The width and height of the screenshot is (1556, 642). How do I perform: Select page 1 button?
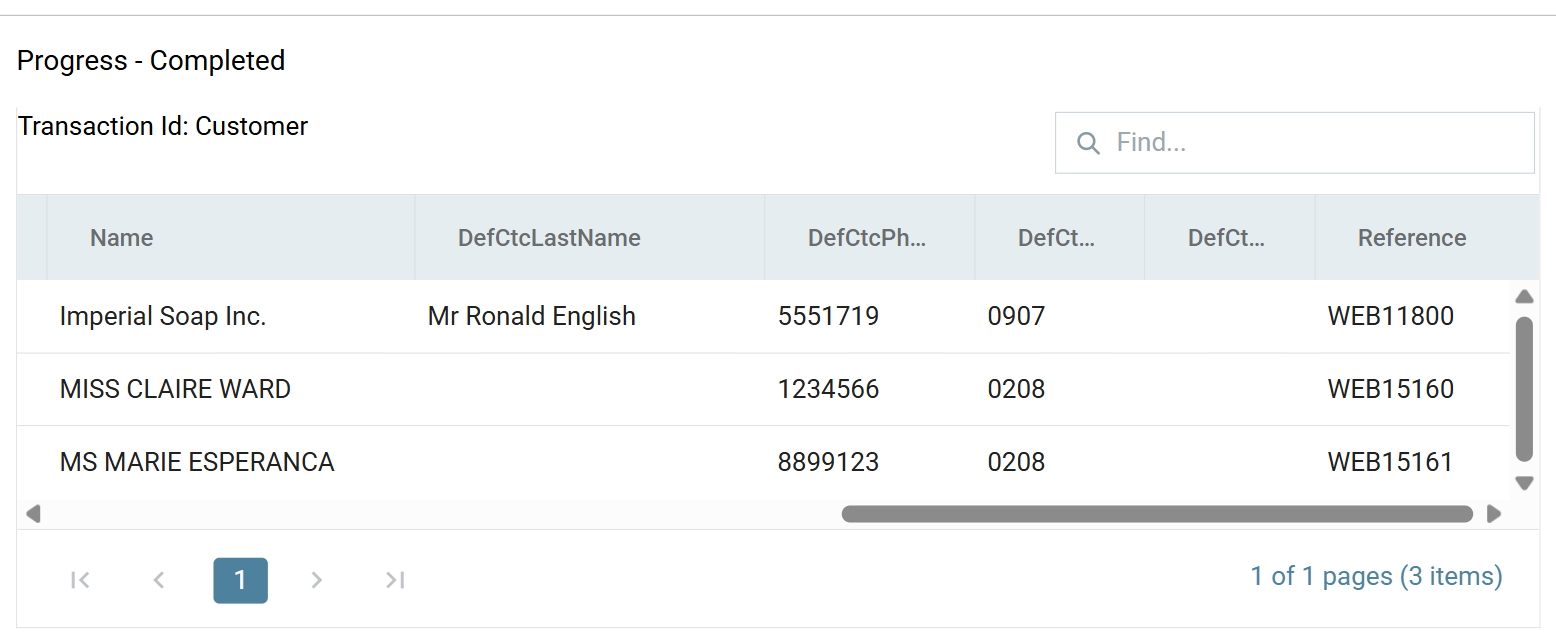[x=240, y=580]
